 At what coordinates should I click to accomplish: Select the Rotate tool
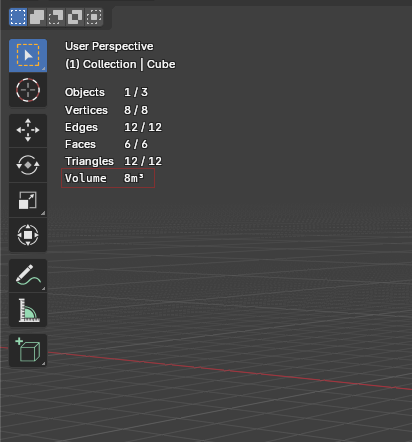click(x=28, y=165)
